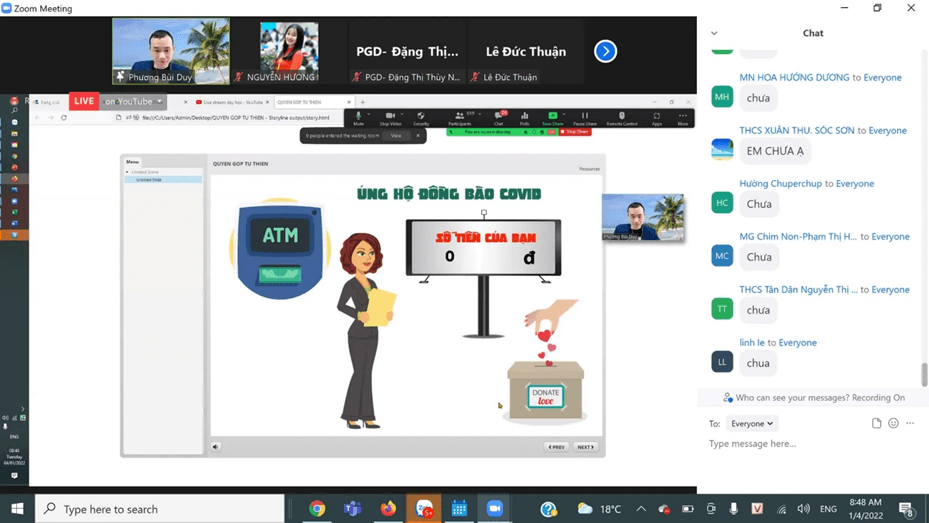Image resolution: width=929 pixels, height=523 pixels.
Task: Toggle the Storyline player volume speaker
Action: pos(215,447)
